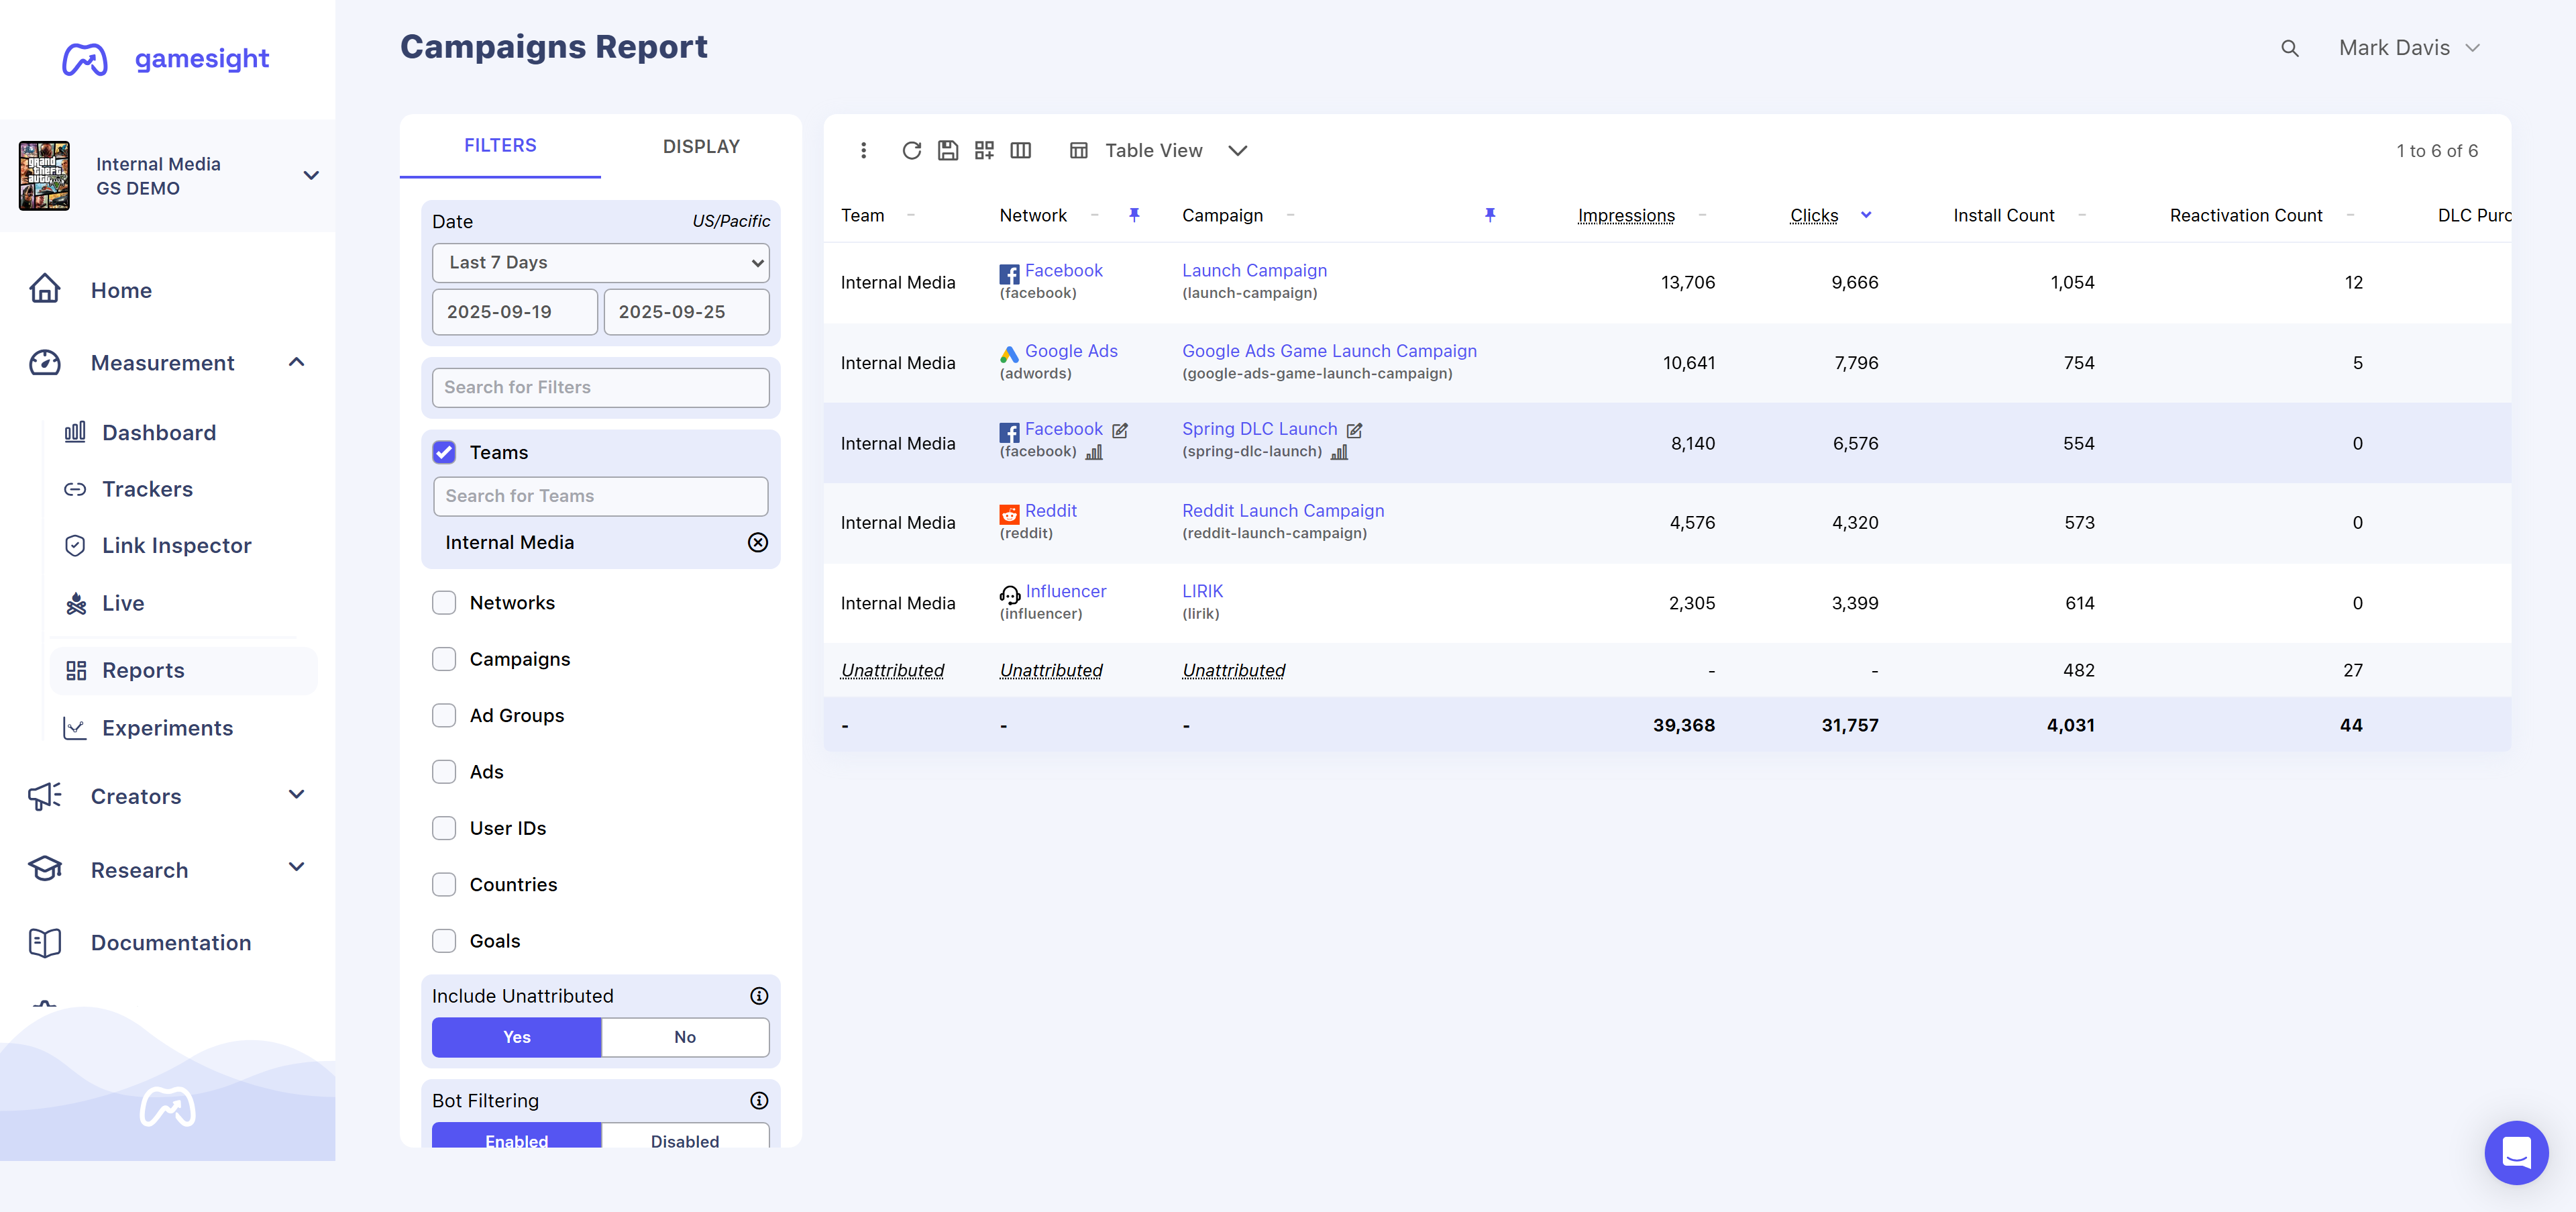Screen dimensions: 2576x1212
Task: Uncheck the Teams filter checkbox
Action: tap(444, 452)
